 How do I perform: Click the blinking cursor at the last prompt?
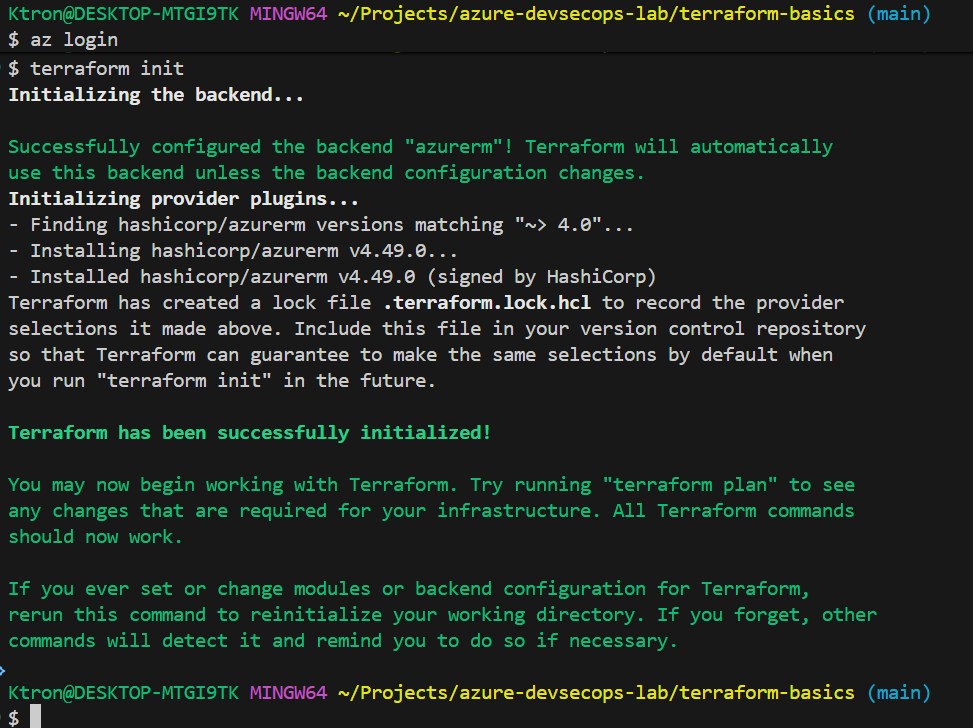click(35, 717)
